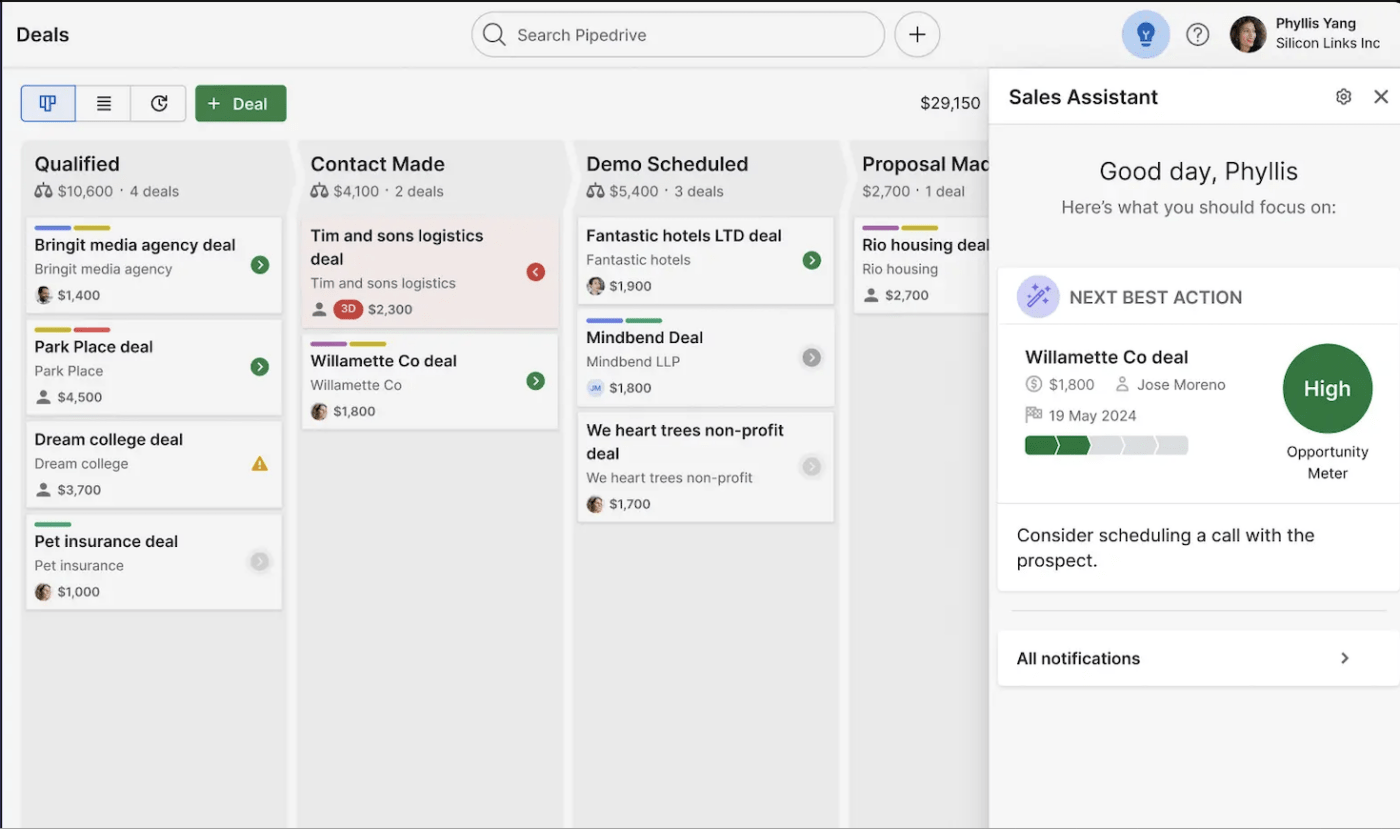This screenshot has width=1400, height=829.
Task: Open the Park Place deal card
Action: pyautogui.click(x=154, y=367)
